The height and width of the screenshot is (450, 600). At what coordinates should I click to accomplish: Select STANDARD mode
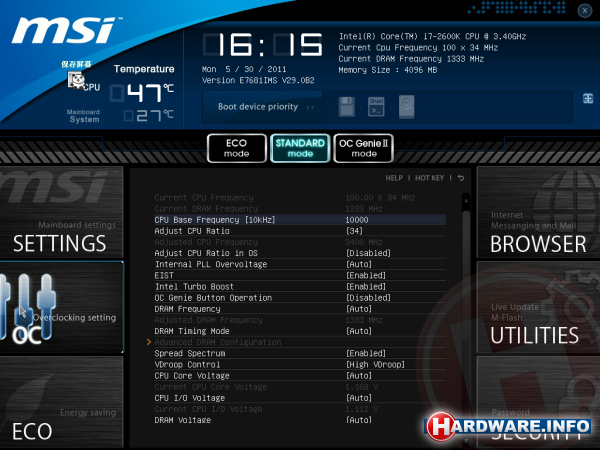[x=300, y=148]
